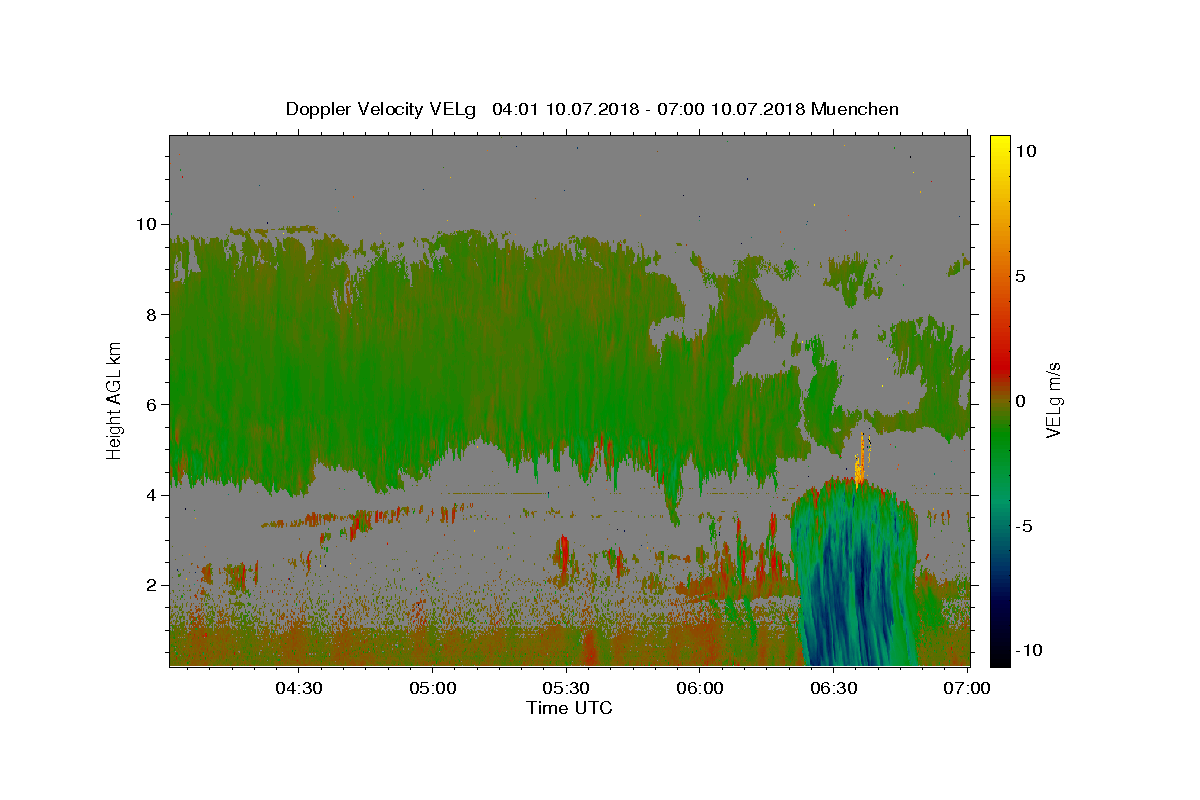Click the colorbar tick label '0'
This screenshot has width=1200, height=800.
(1021, 401)
